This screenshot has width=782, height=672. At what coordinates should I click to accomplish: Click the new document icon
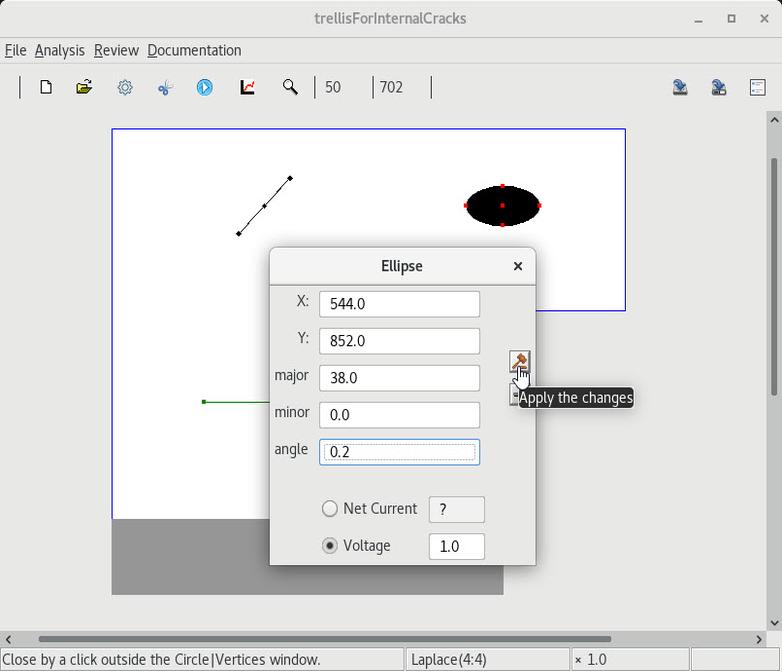click(x=46, y=88)
